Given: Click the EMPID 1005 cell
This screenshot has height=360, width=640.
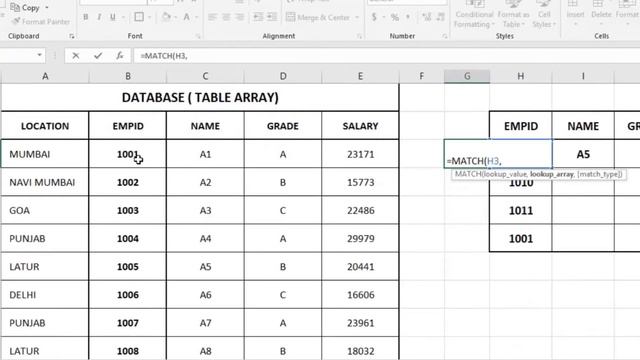Looking at the screenshot, I should click(x=128, y=267).
